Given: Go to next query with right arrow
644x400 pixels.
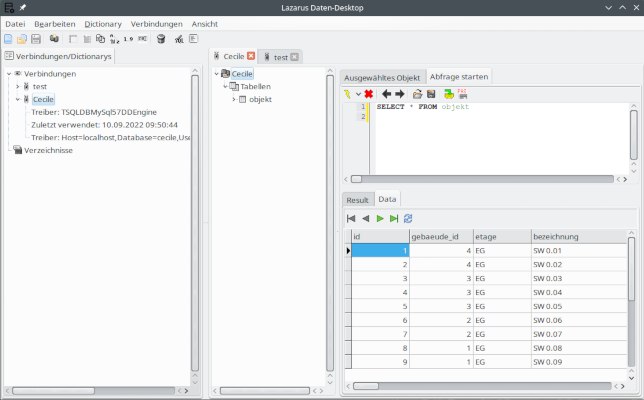Looking at the screenshot, I should (x=400, y=94).
